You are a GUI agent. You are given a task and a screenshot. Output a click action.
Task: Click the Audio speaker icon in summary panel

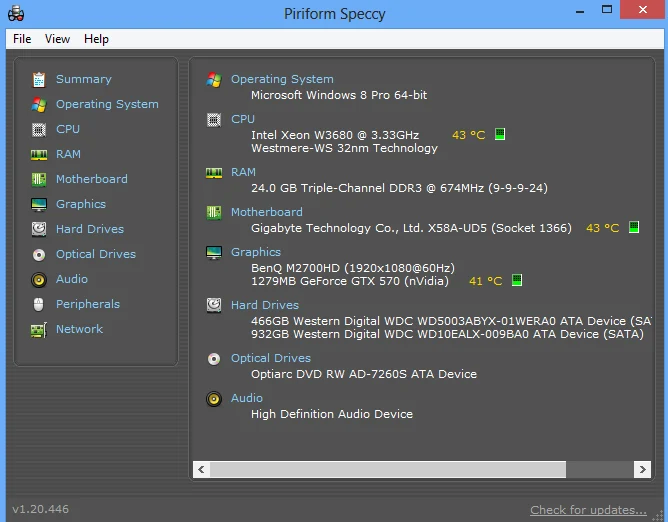(x=214, y=399)
